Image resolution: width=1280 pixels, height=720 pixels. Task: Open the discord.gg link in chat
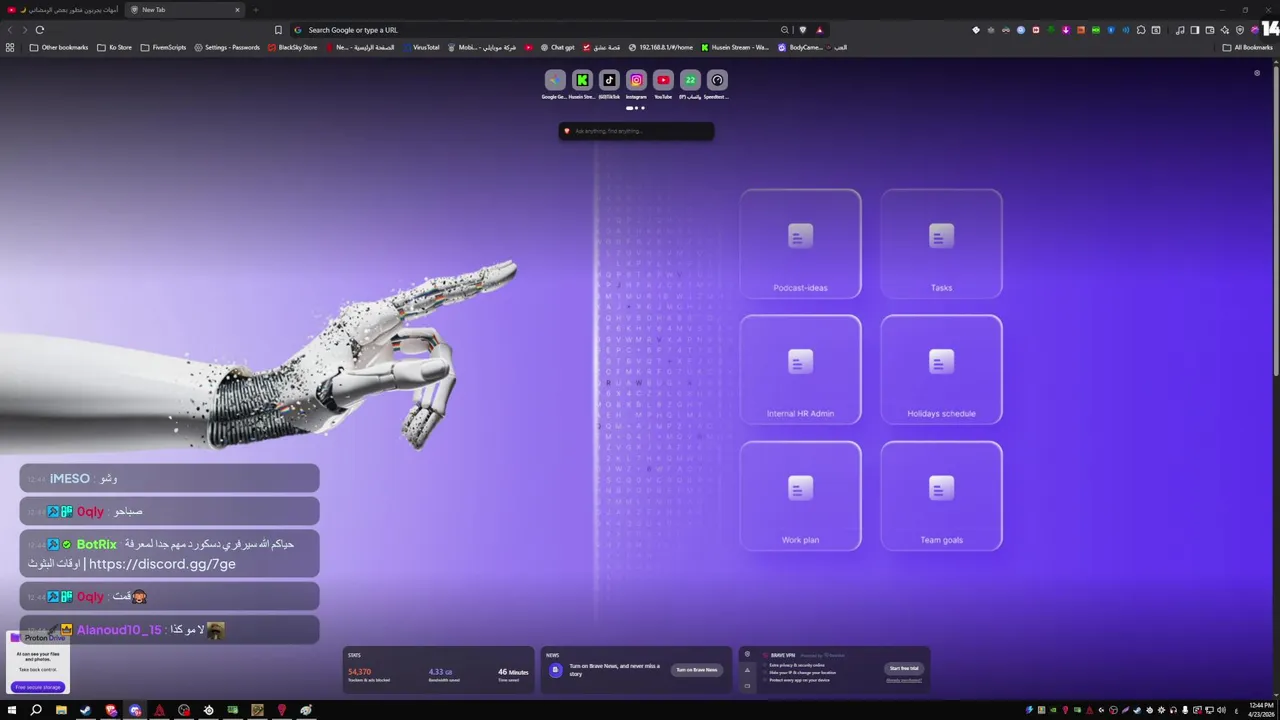click(x=162, y=564)
